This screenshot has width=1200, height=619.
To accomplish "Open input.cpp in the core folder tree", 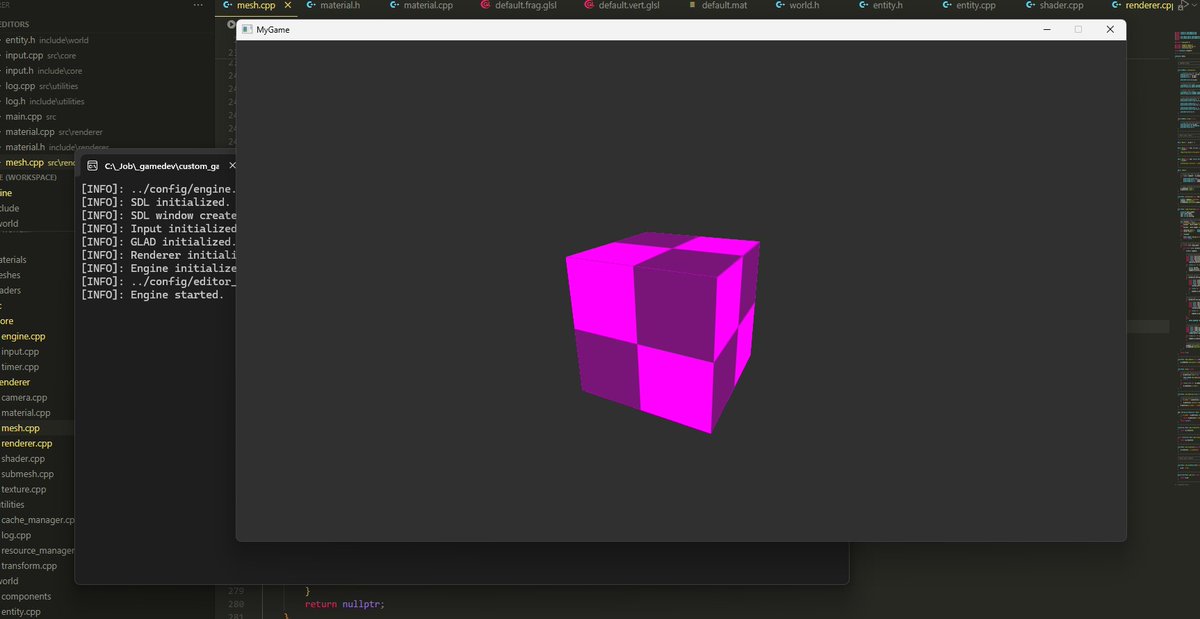I will pos(20,352).
